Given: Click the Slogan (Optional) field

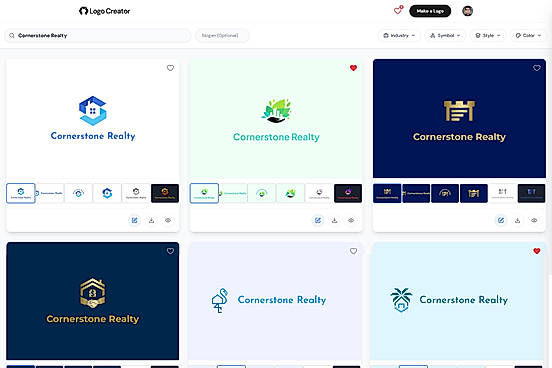Looking at the screenshot, I should tap(222, 36).
